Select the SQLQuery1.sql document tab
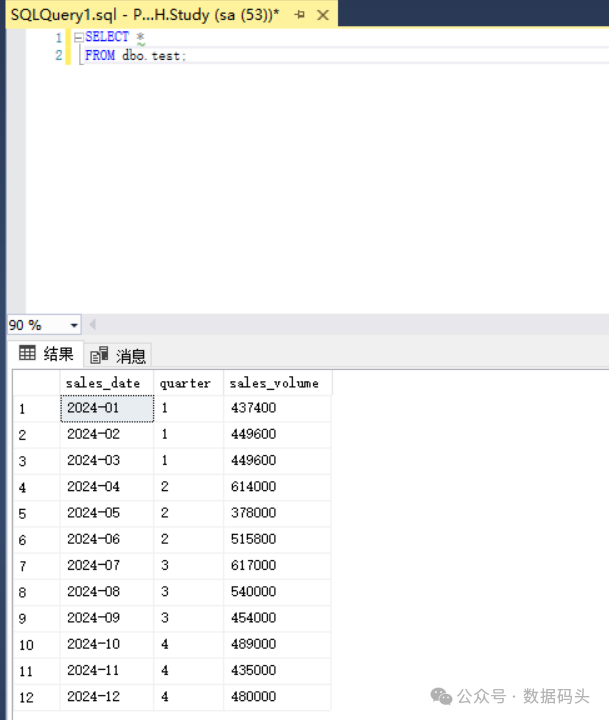The height and width of the screenshot is (720, 609). click(172, 15)
